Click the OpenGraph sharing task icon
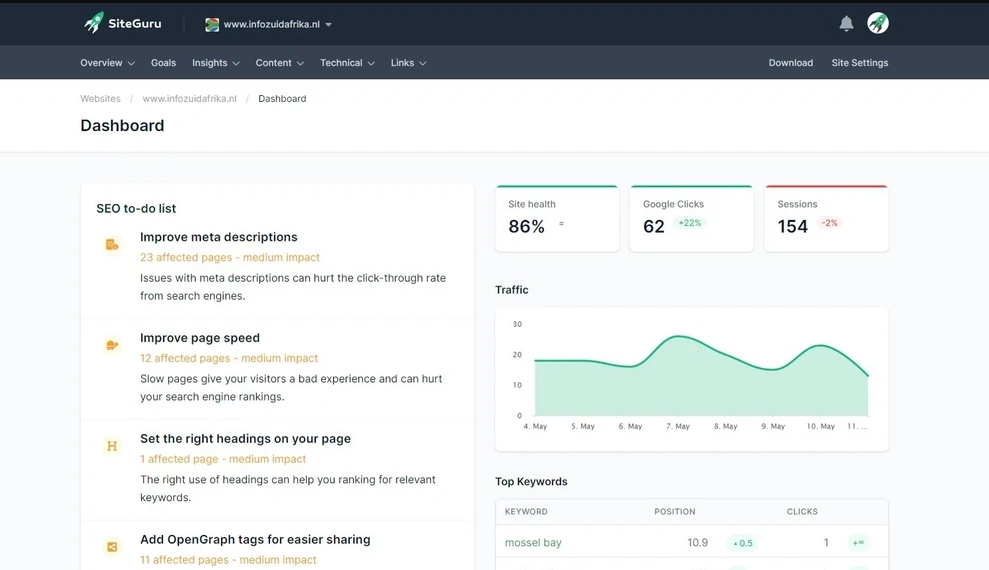This screenshot has width=989, height=570. (x=112, y=547)
